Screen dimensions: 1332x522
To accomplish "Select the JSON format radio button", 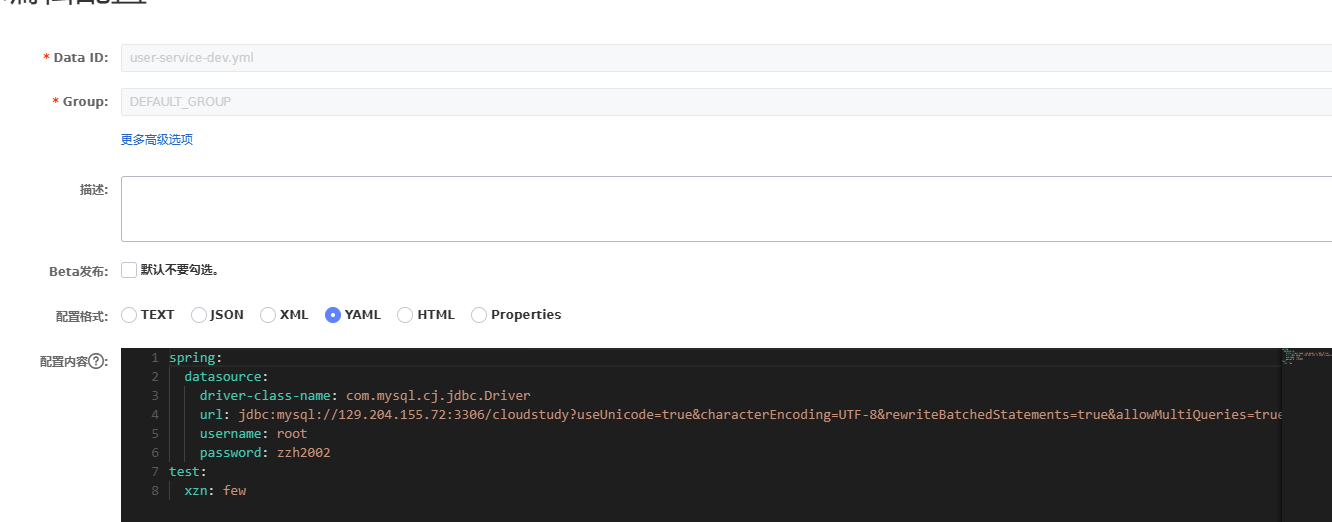I will click(x=199, y=315).
